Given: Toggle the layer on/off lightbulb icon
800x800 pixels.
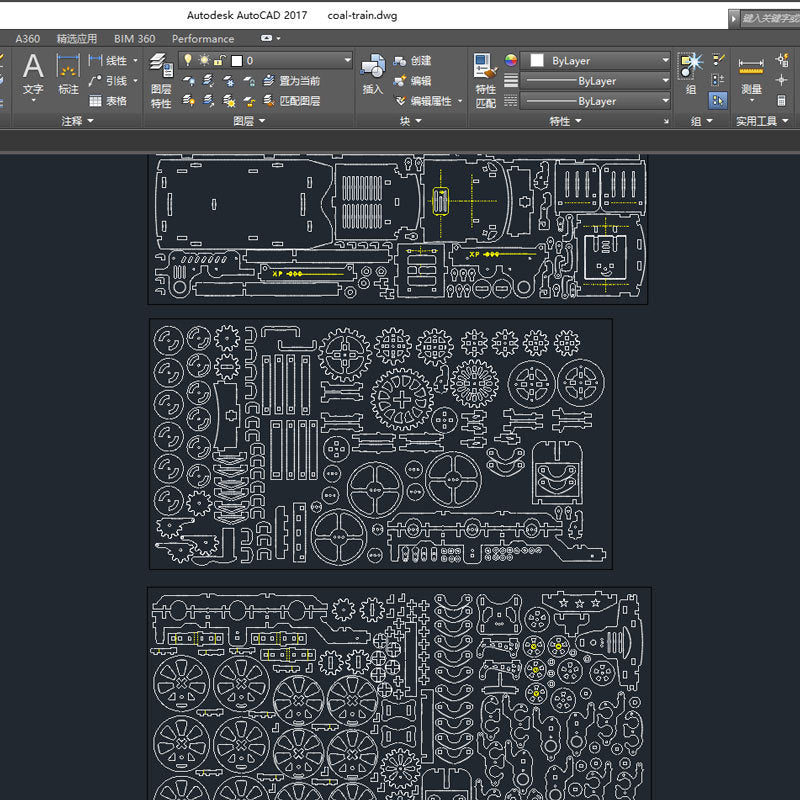Looking at the screenshot, I should (189, 60).
